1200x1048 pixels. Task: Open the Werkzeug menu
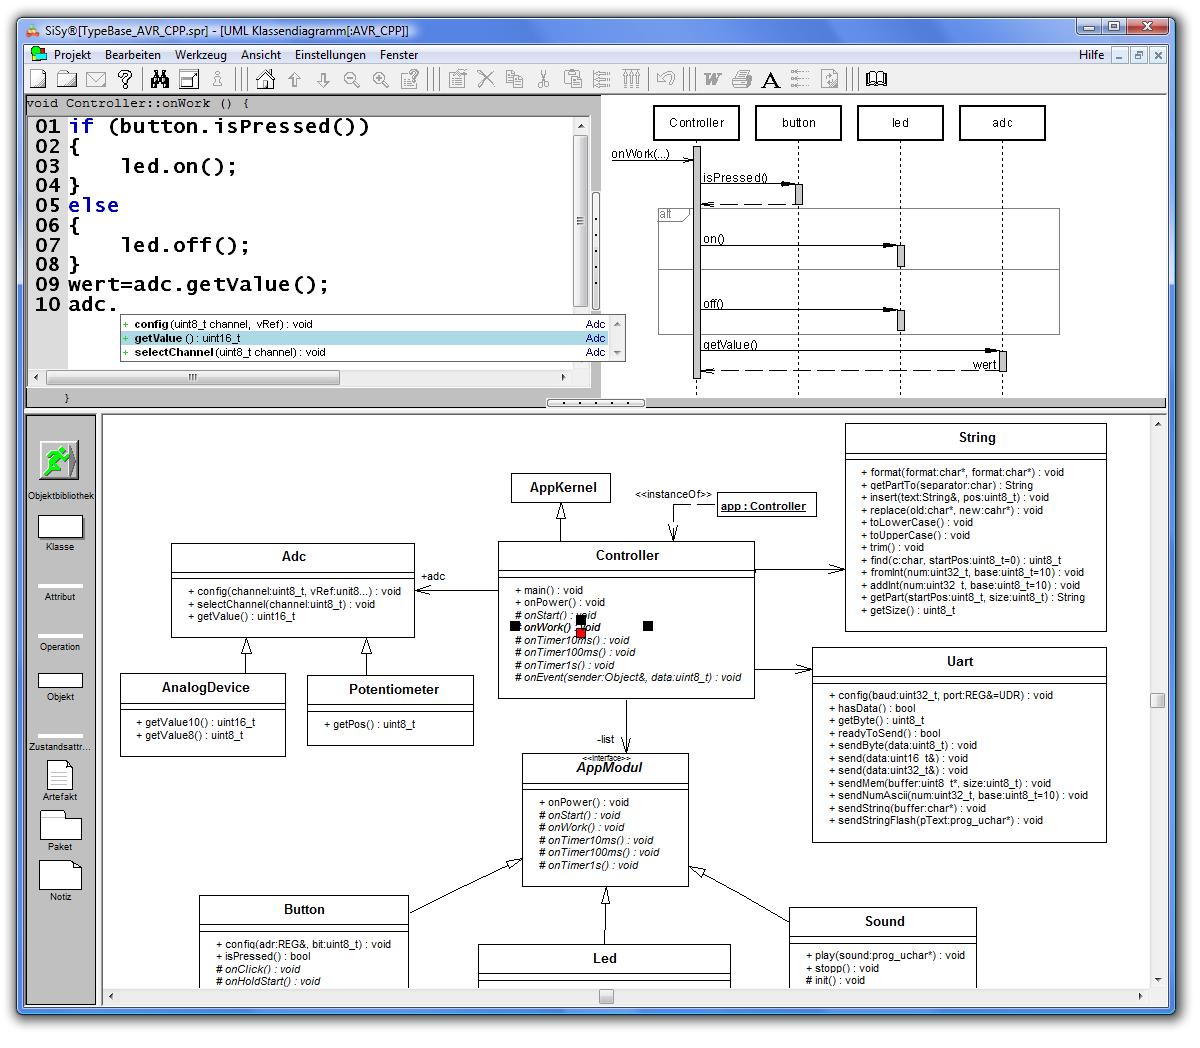coord(200,55)
